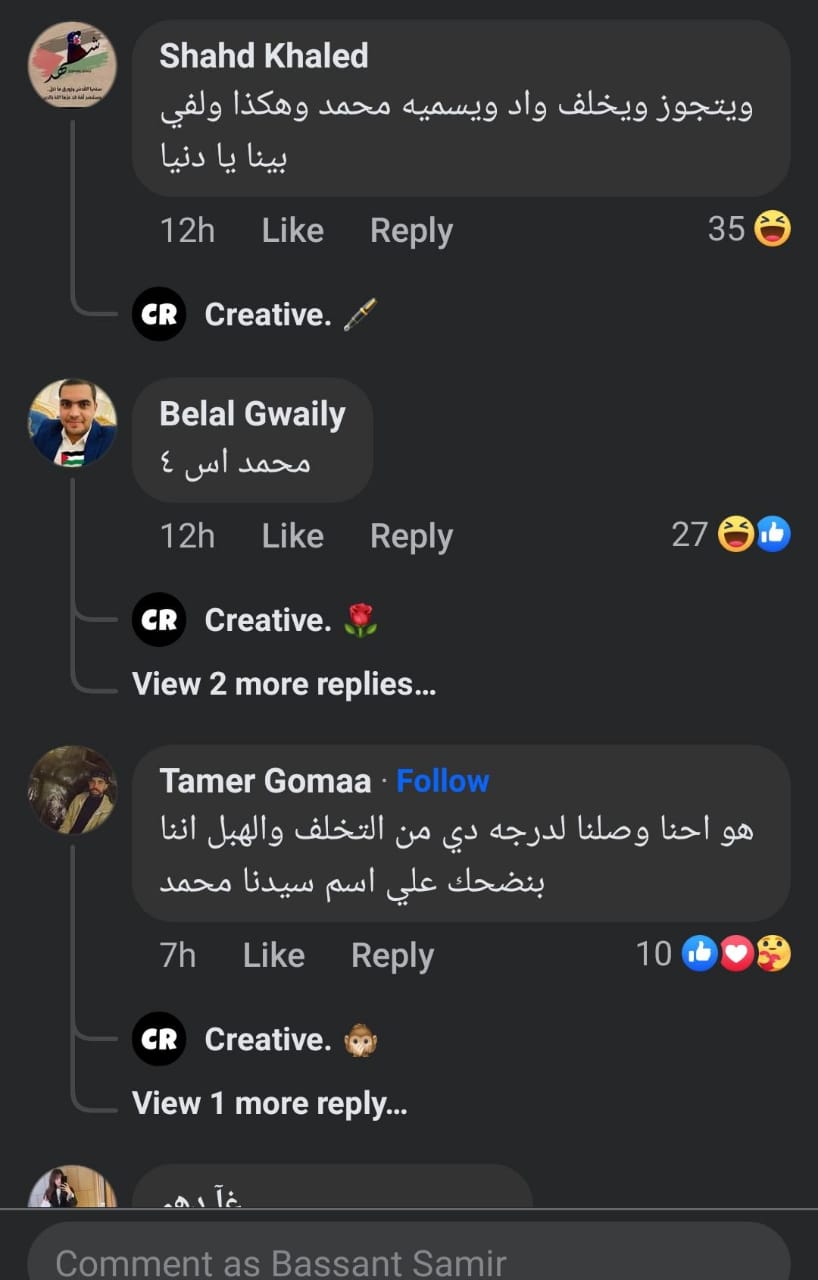Open Creative page icon under Shahd's comment
Viewport: 818px width, 1280px height.
pyautogui.click(x=159, y=314)
